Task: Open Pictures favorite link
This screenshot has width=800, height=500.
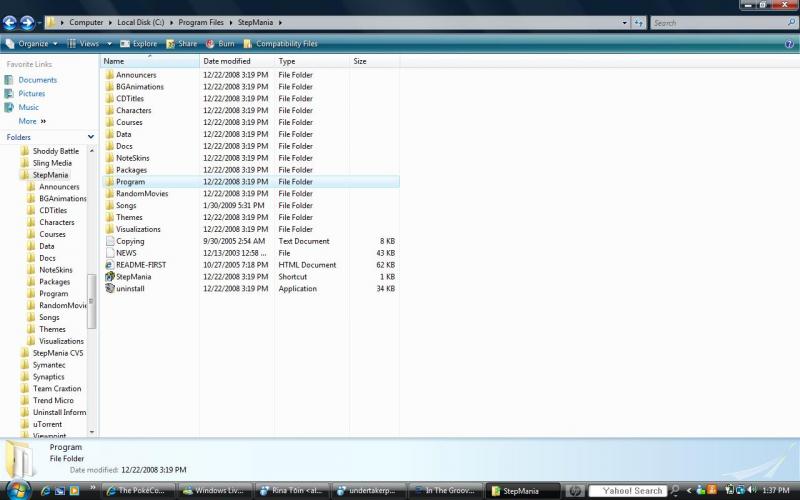Action: pos(32,94)
